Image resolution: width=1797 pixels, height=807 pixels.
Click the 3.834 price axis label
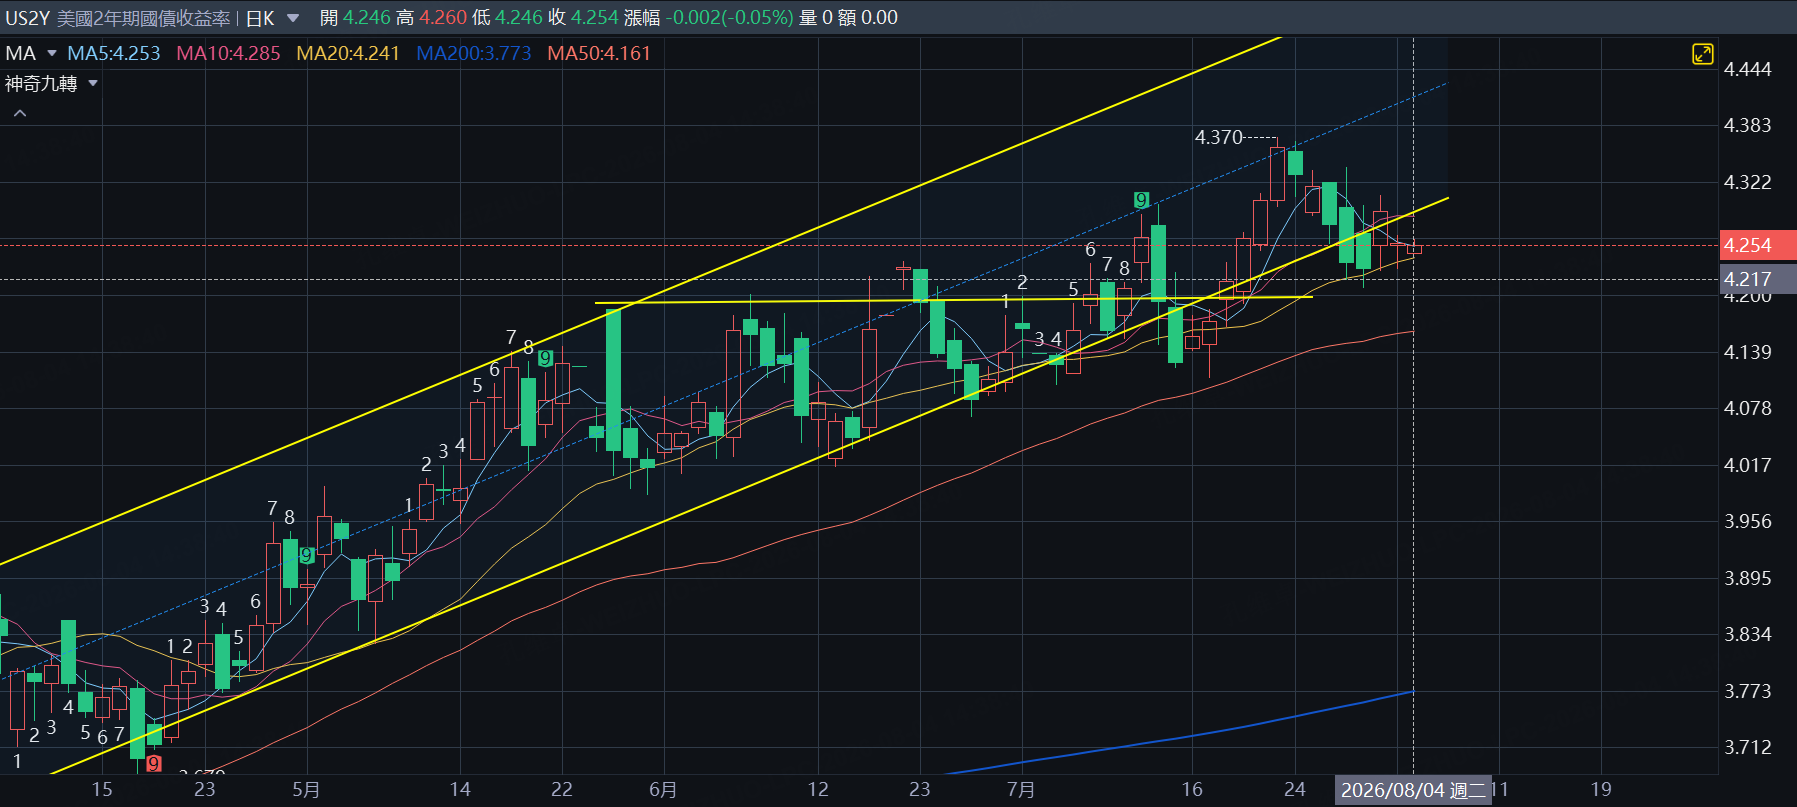point(1747,634)
